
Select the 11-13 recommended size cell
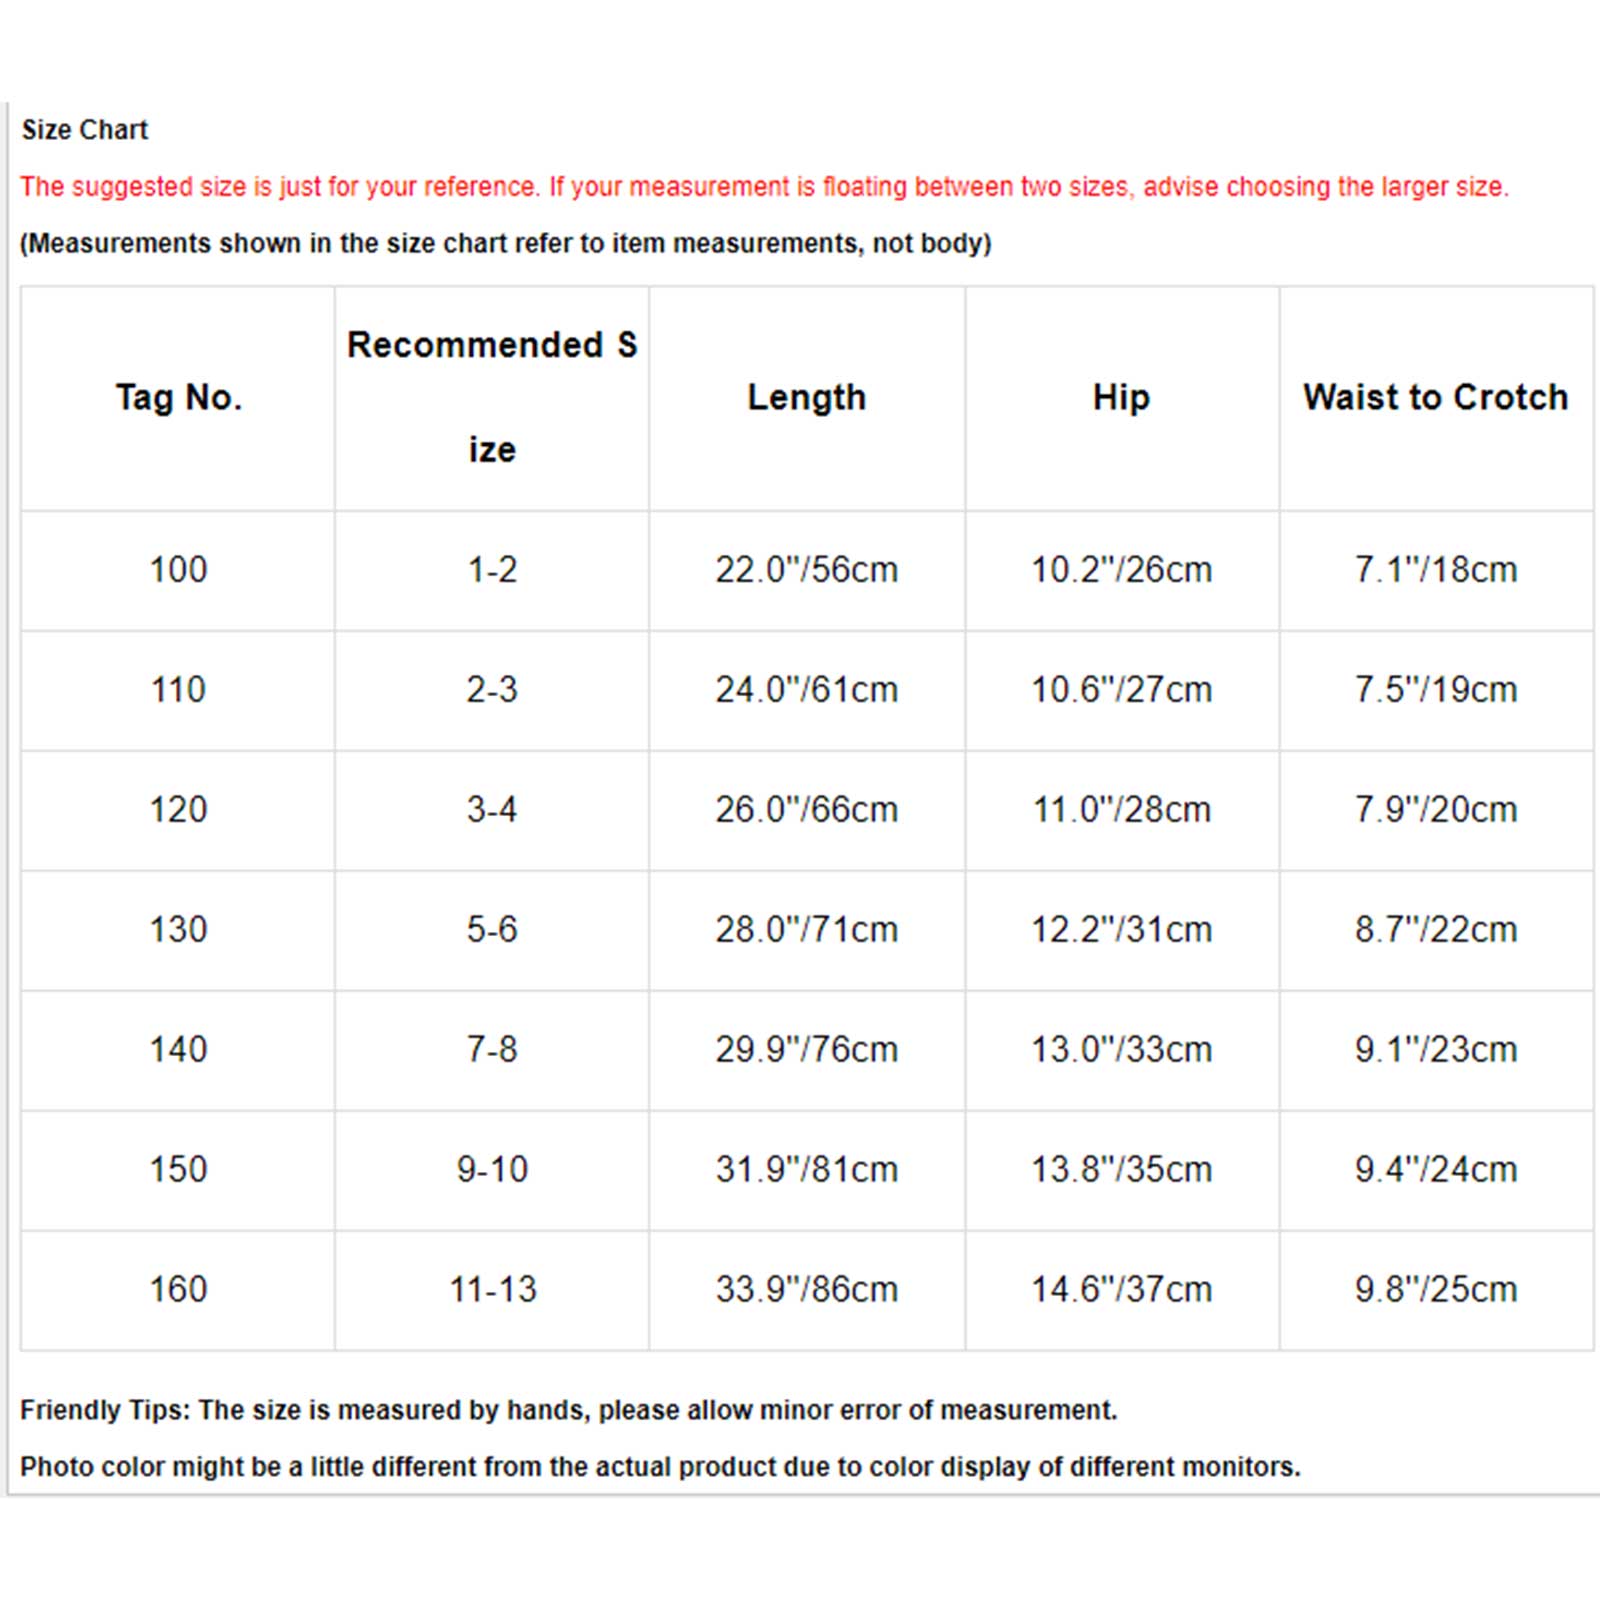(x=492, y=1290)
